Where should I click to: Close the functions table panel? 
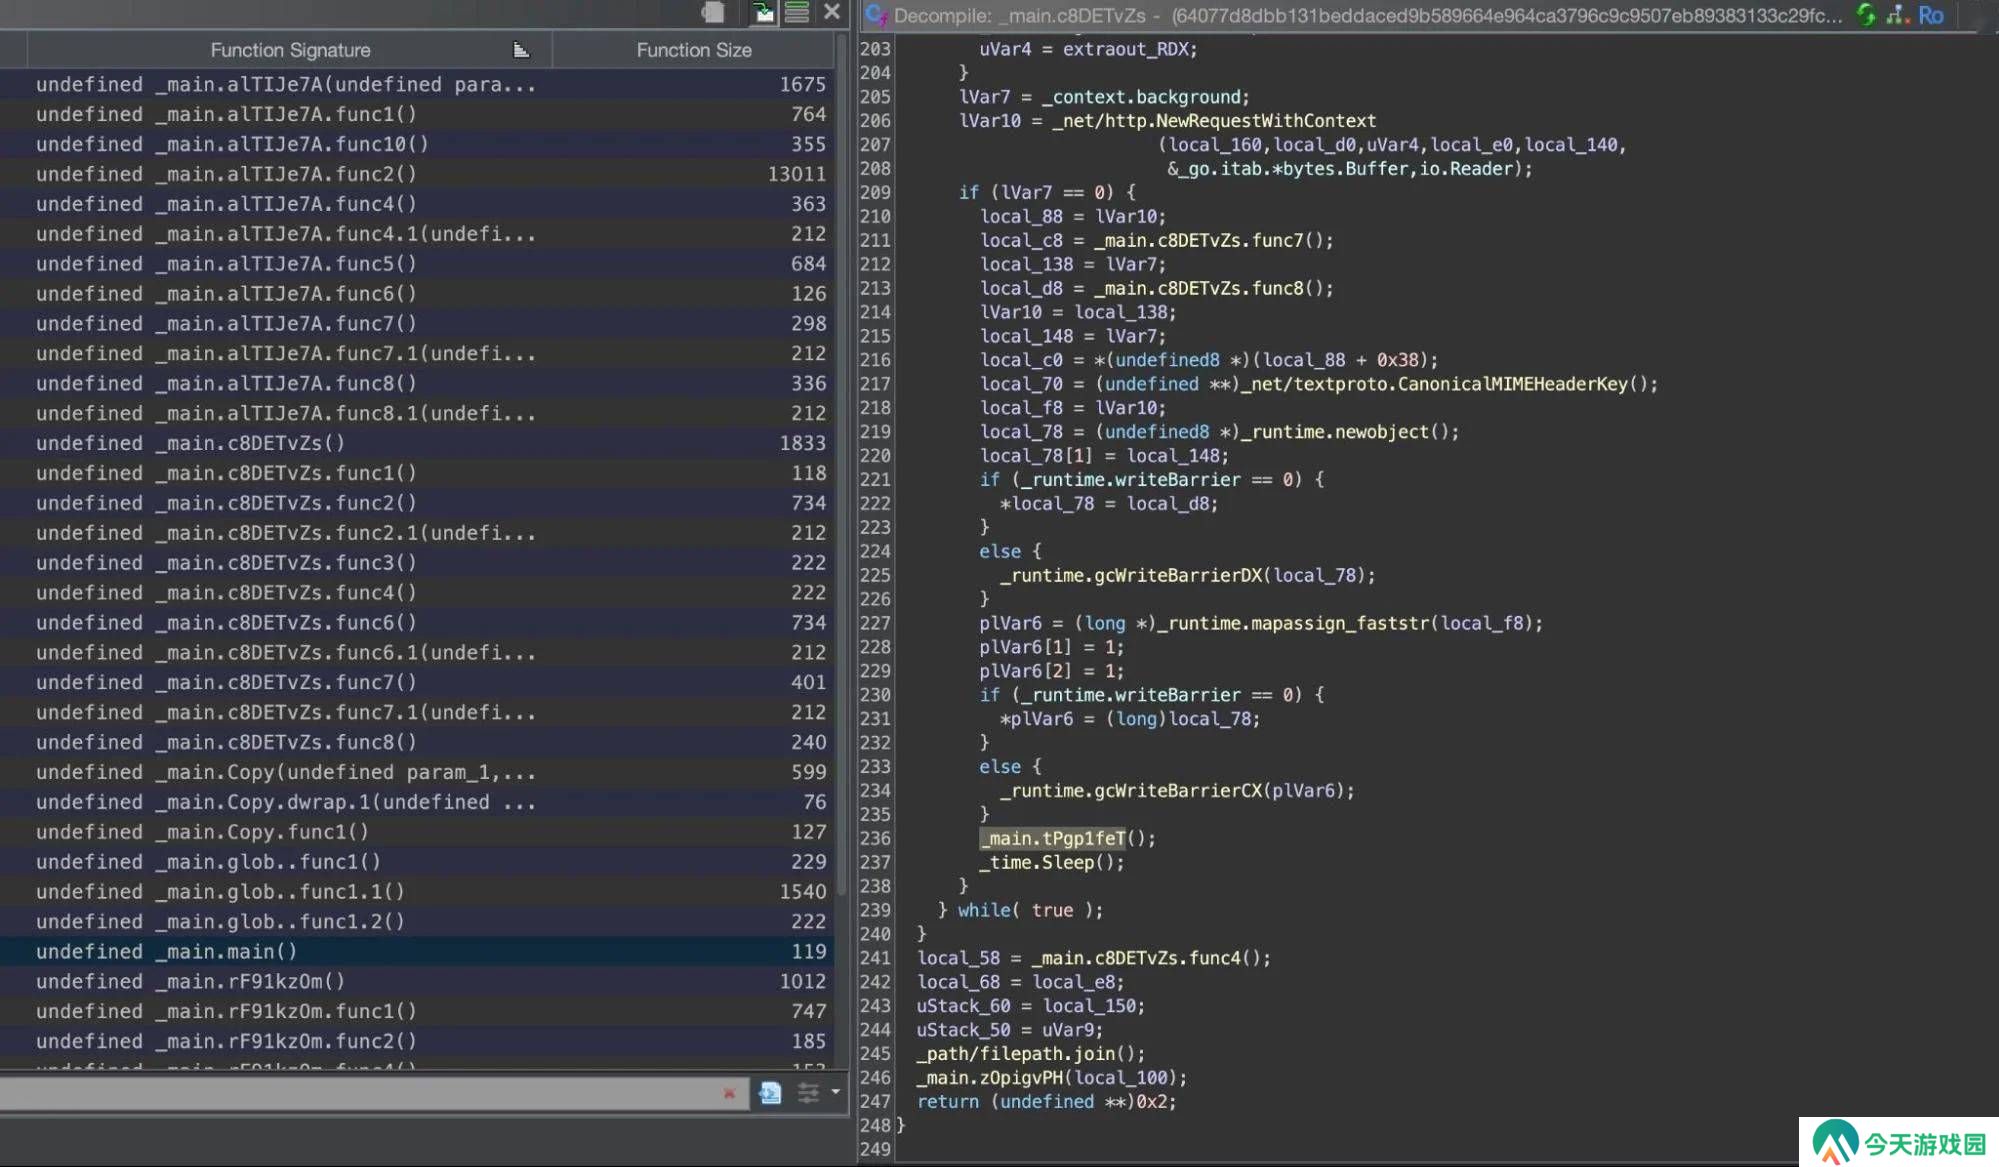point(832,12)
